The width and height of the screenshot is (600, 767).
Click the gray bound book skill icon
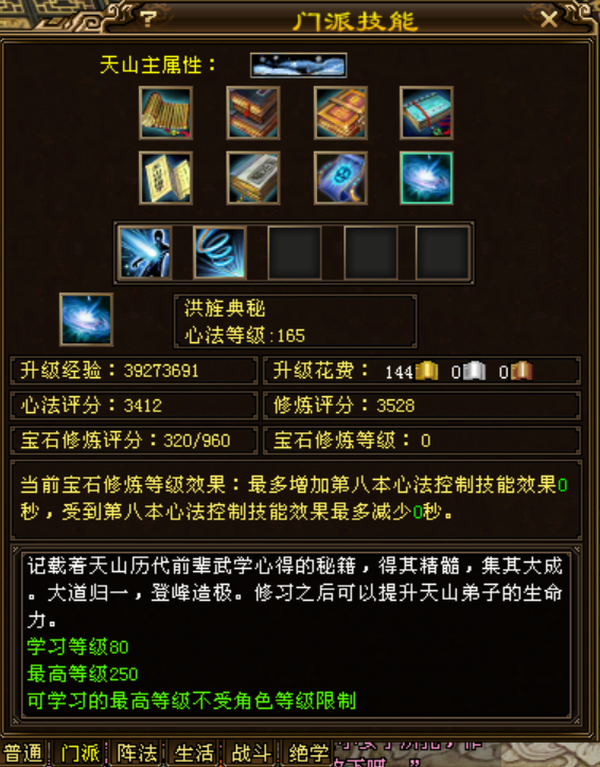pyautogui.click(x=253, y=178)
